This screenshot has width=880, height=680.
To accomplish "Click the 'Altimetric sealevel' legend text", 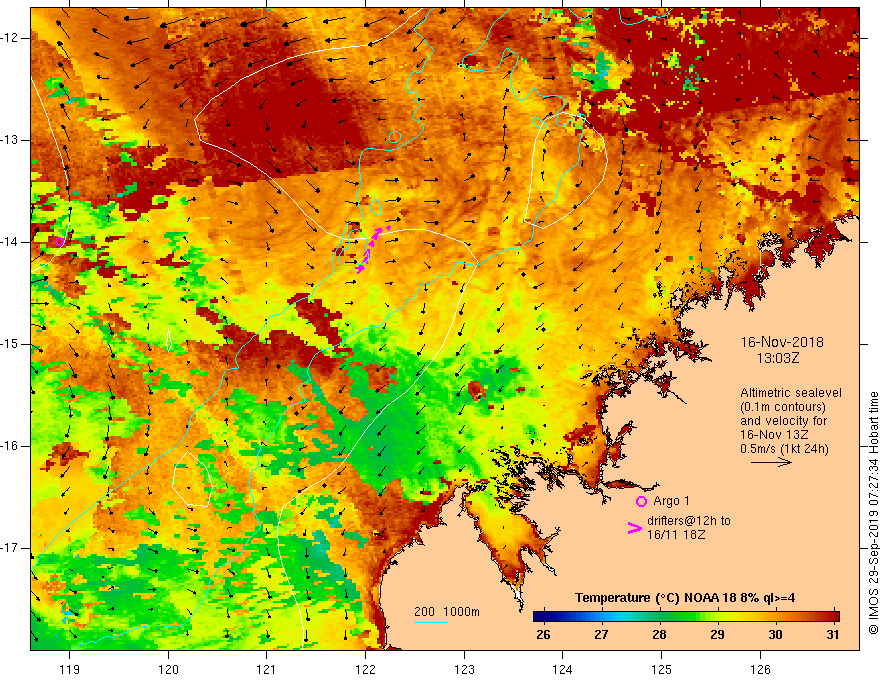I will [791, 393].
